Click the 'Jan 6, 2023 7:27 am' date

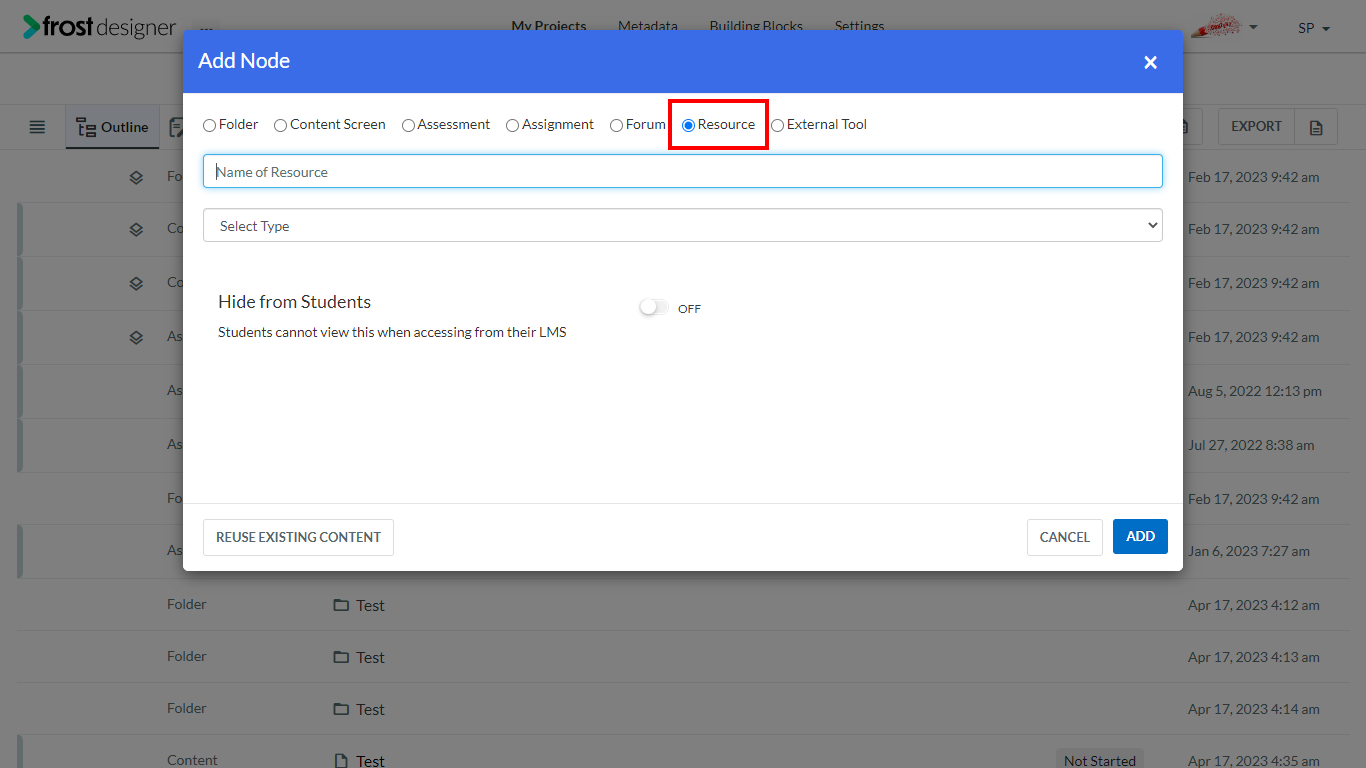point(1248,551)
